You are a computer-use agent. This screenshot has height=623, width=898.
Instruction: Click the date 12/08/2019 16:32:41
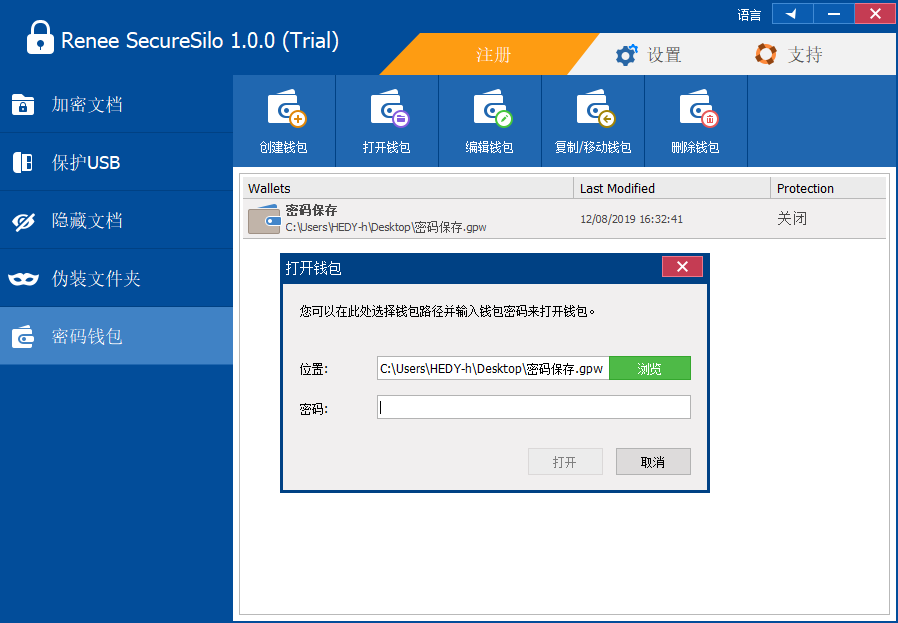click(x=631, y=219)
